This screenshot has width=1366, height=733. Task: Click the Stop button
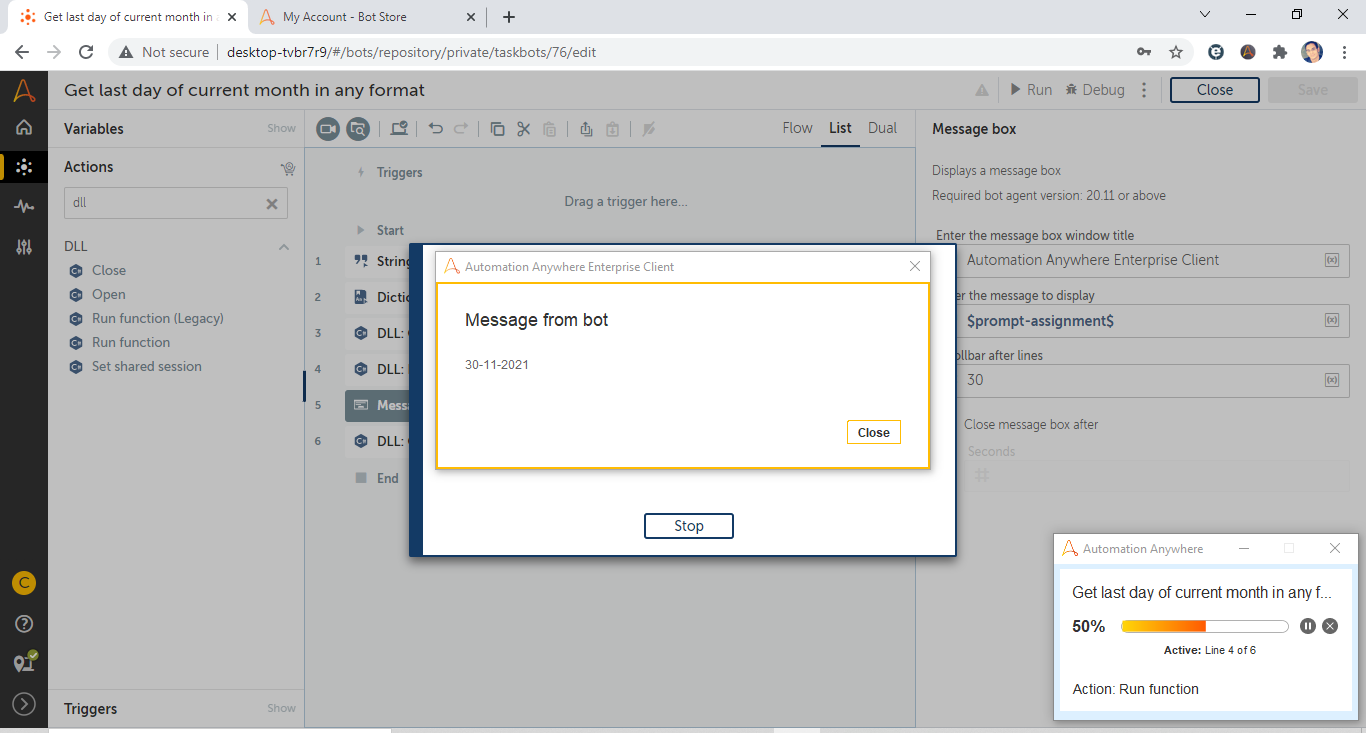point(688,526)
